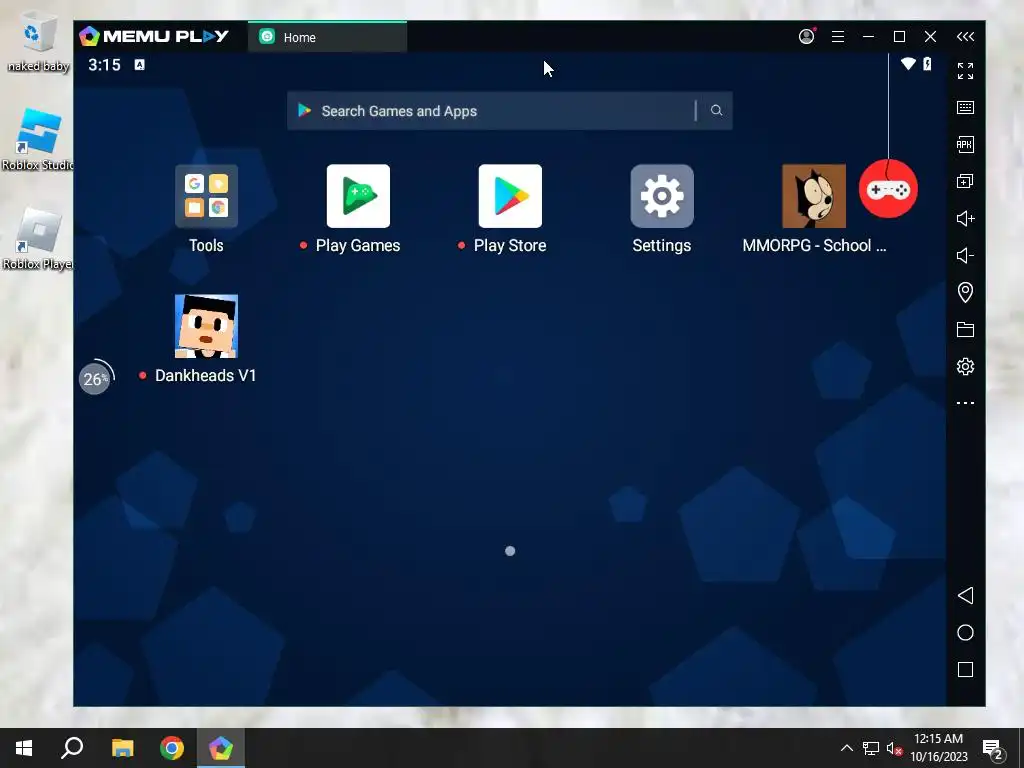Switch to the Home tab

pyautogui.click(x=327, y=37)
